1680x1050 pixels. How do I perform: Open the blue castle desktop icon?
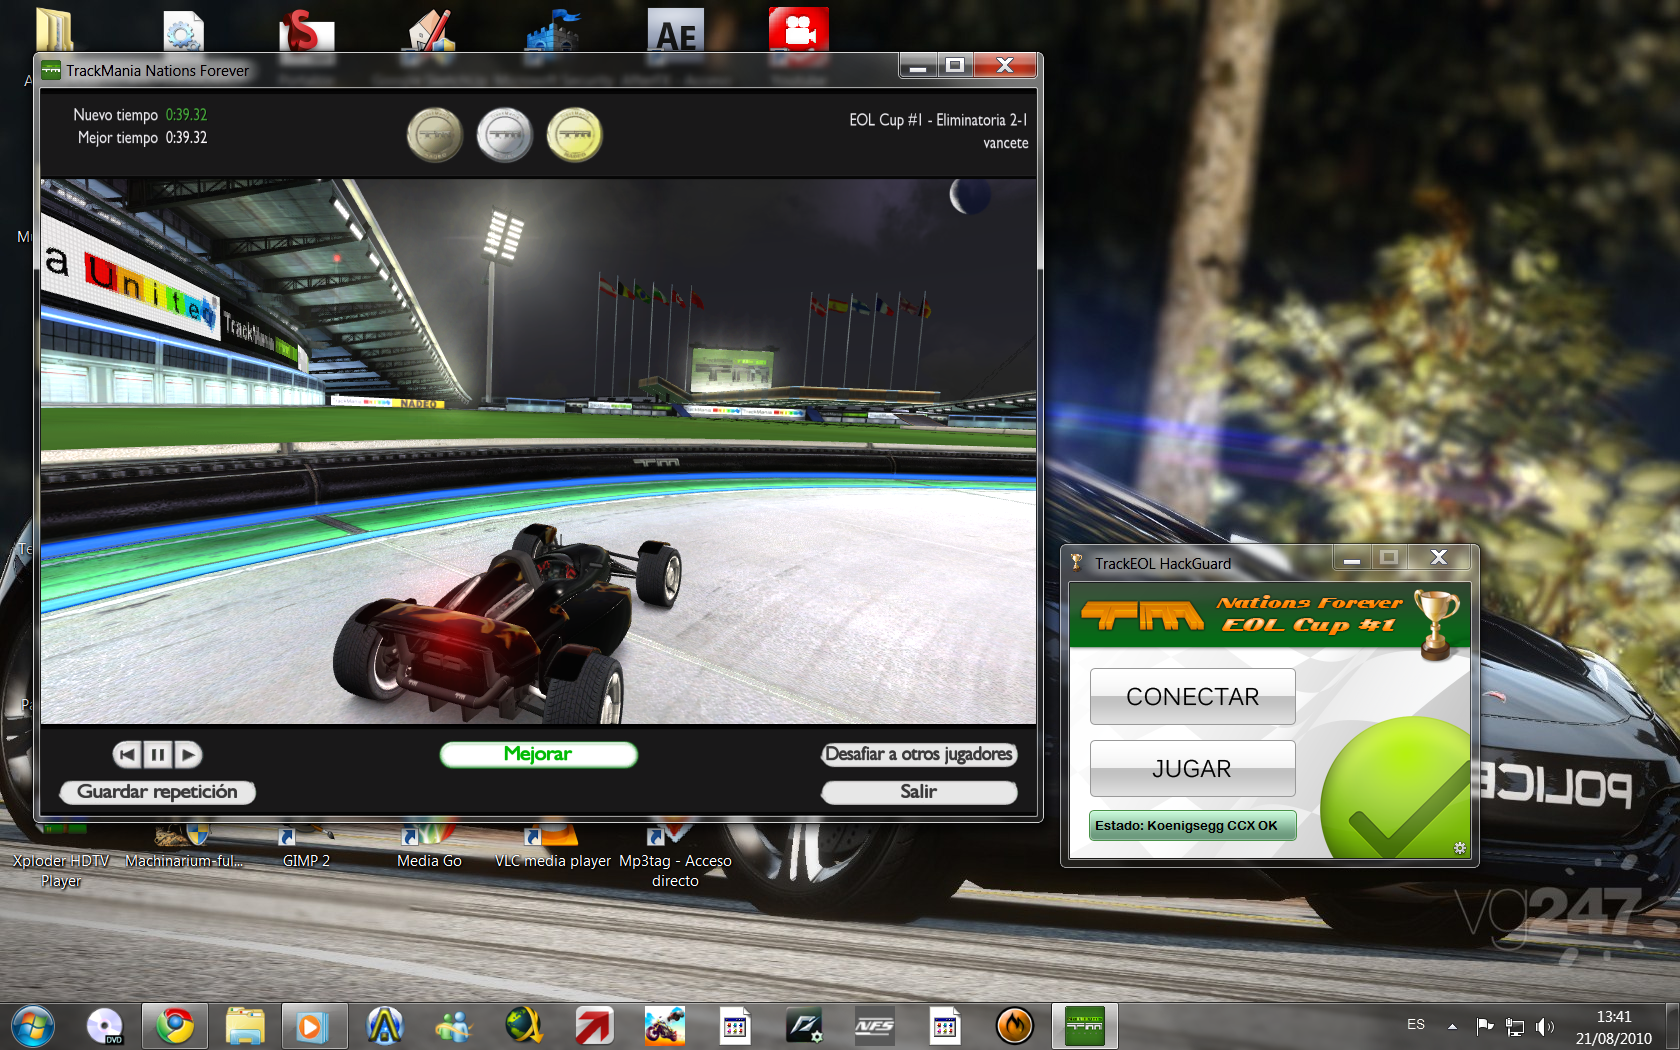(553, 30)
